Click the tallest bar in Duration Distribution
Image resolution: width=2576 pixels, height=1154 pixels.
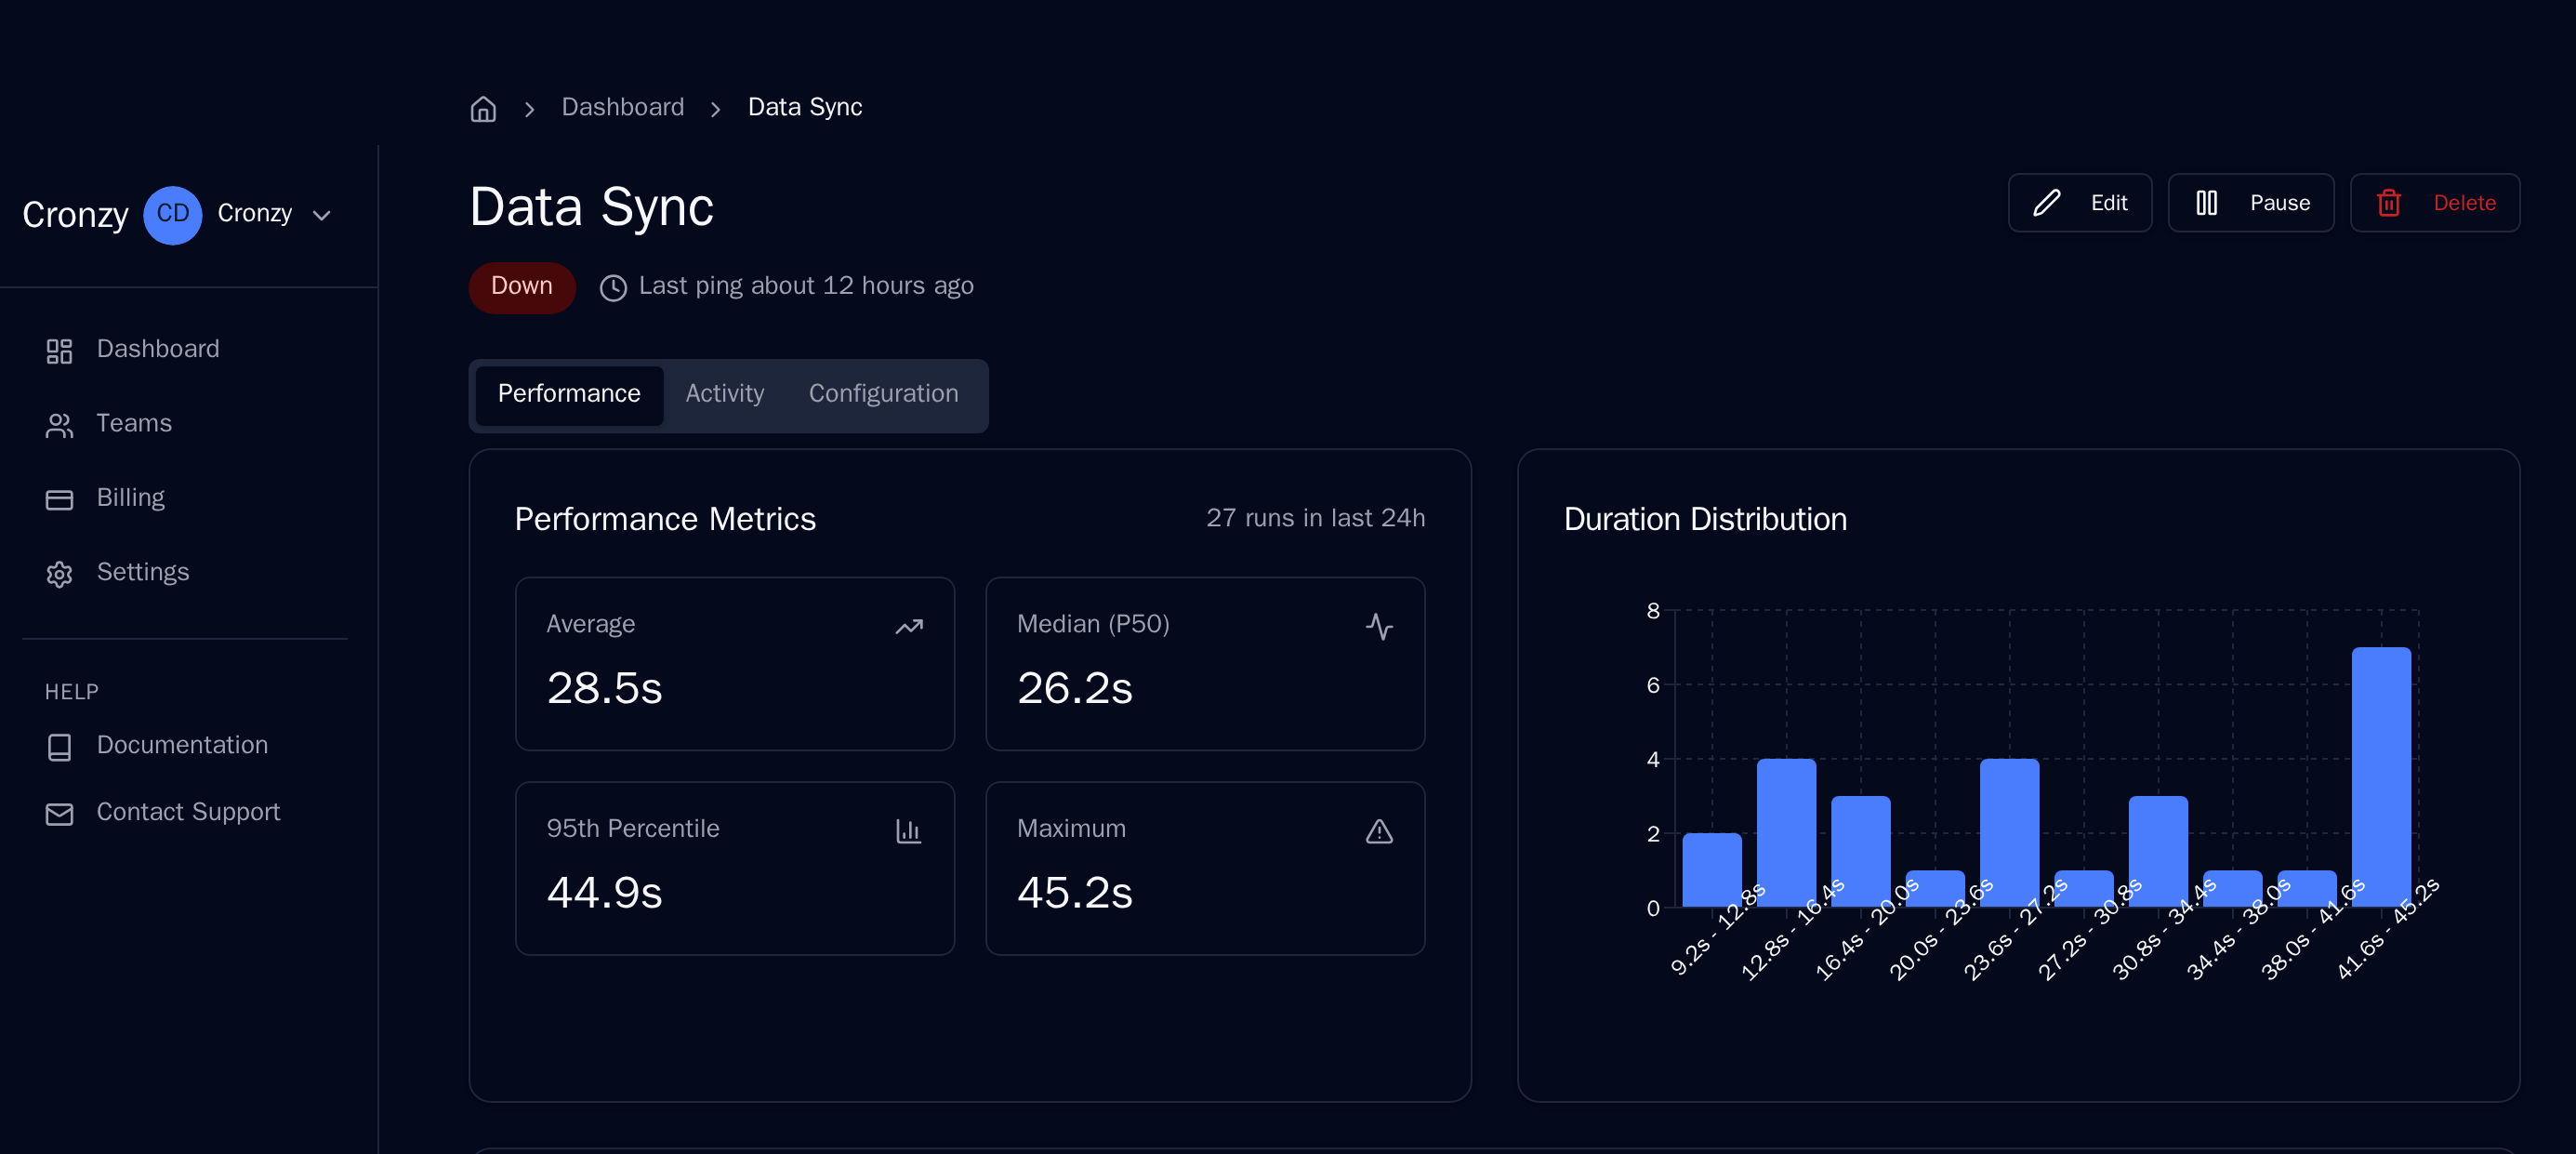point(2383,780)
